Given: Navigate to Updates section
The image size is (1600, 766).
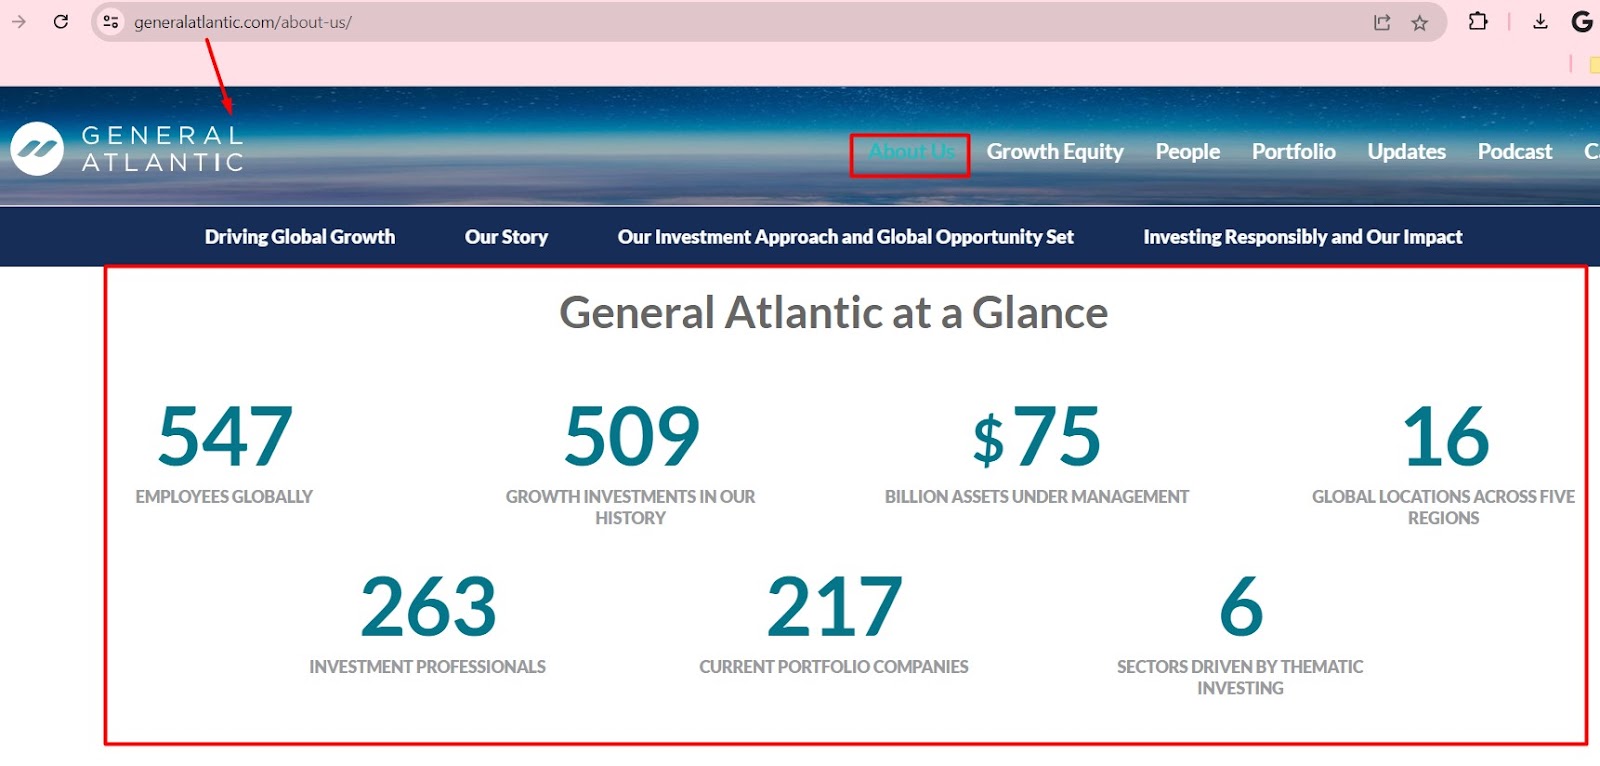Looking at the screenshot, I should click(x=1407, y=152).
